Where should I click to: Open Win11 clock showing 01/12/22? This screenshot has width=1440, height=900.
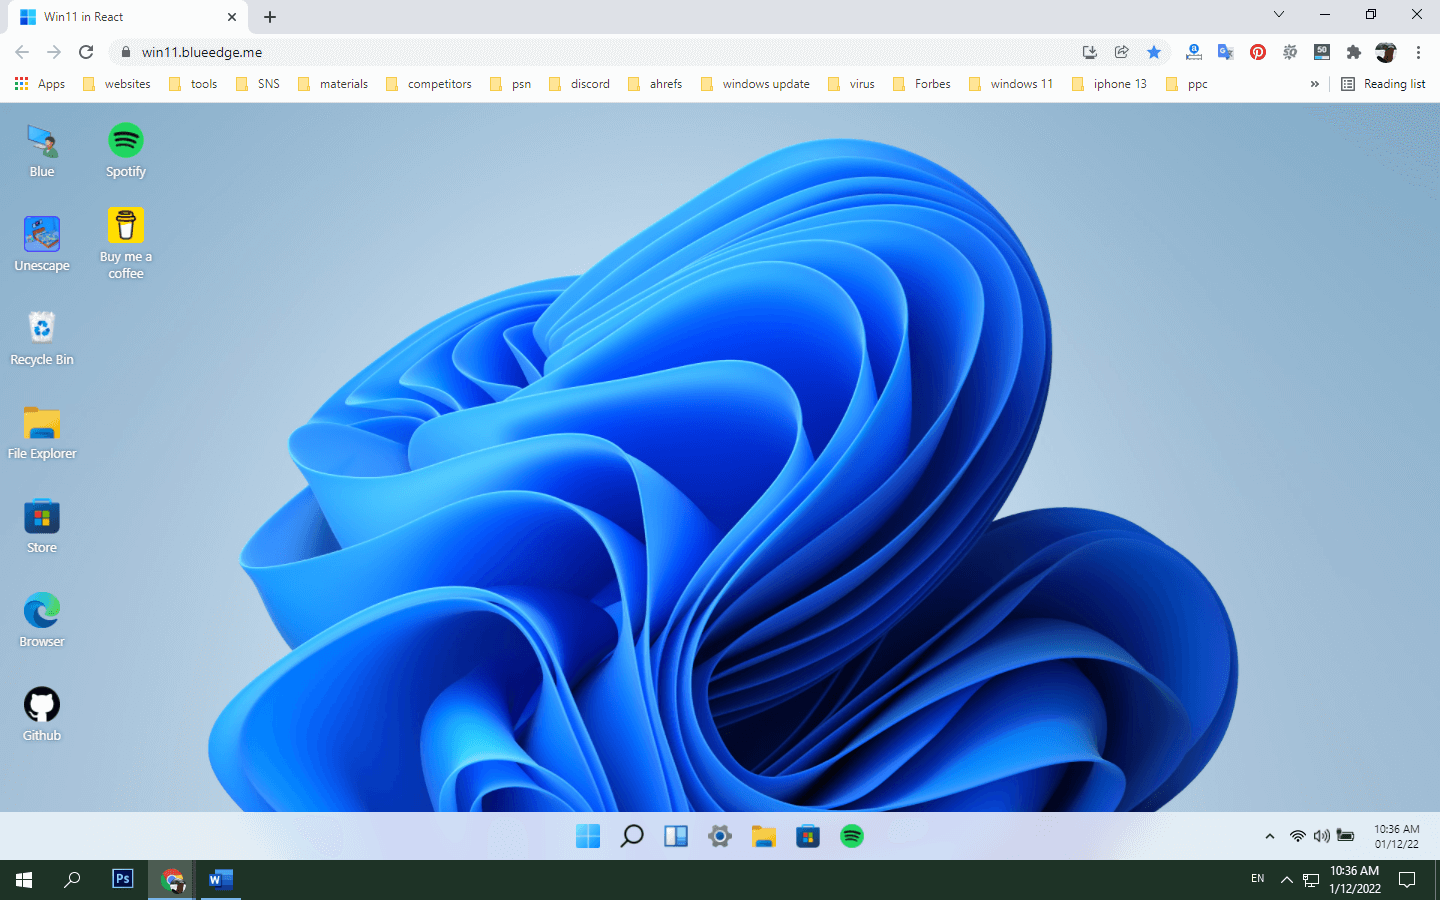[1396, 837]
